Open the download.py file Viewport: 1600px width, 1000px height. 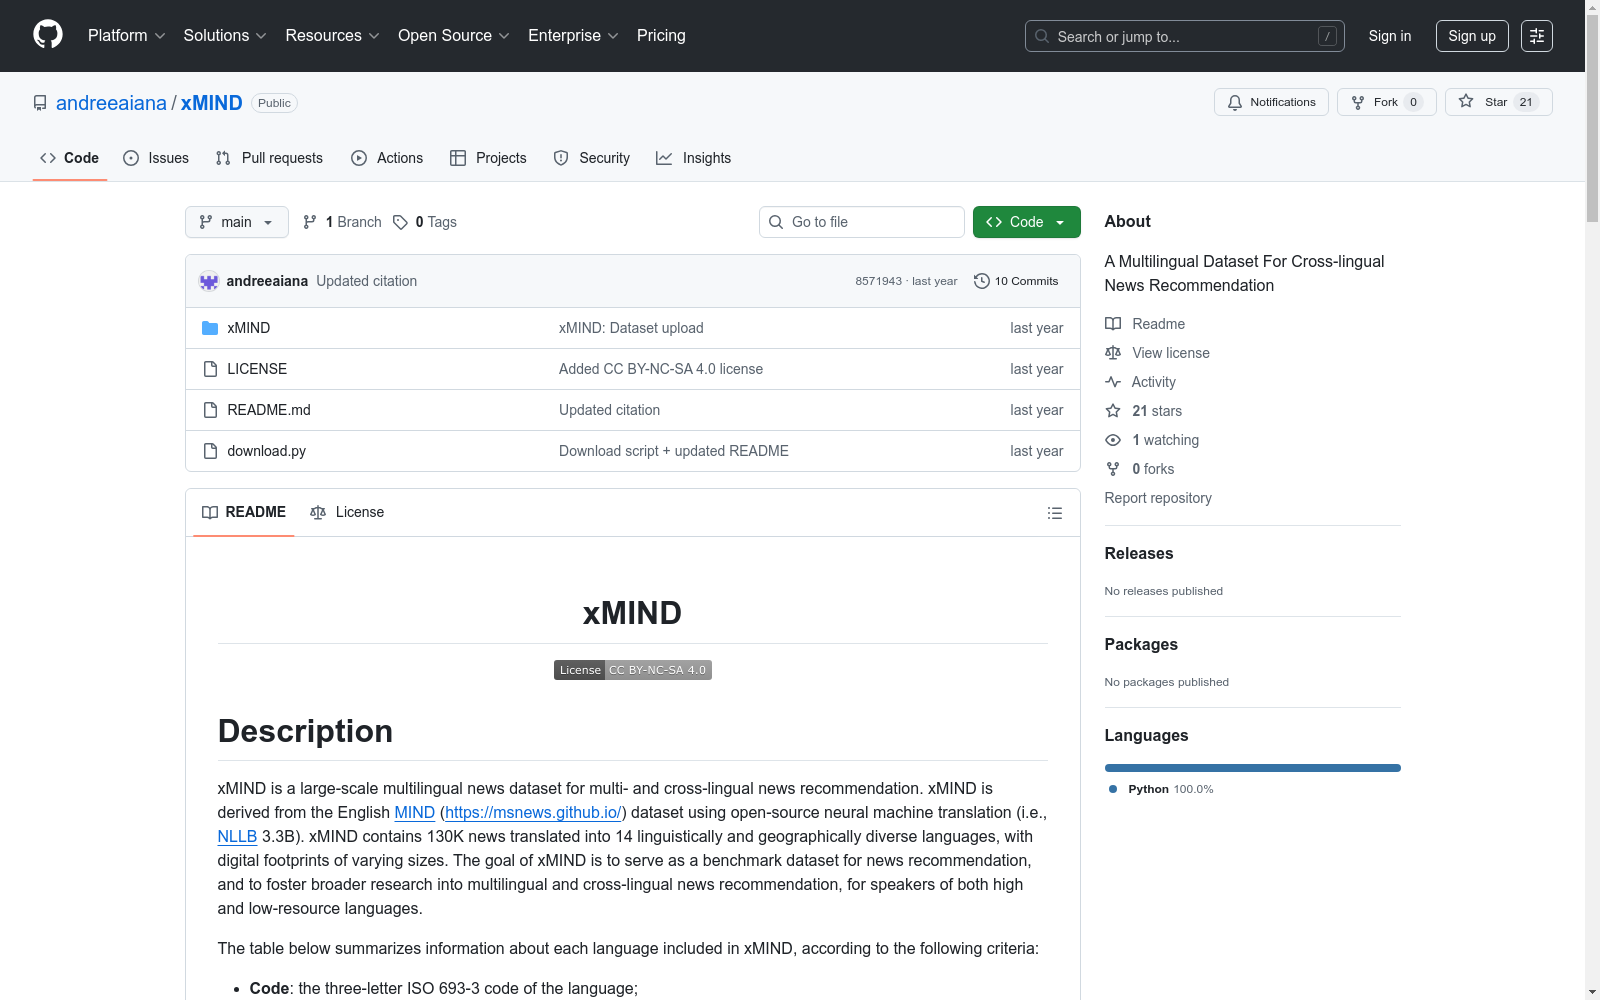point(267,451)
